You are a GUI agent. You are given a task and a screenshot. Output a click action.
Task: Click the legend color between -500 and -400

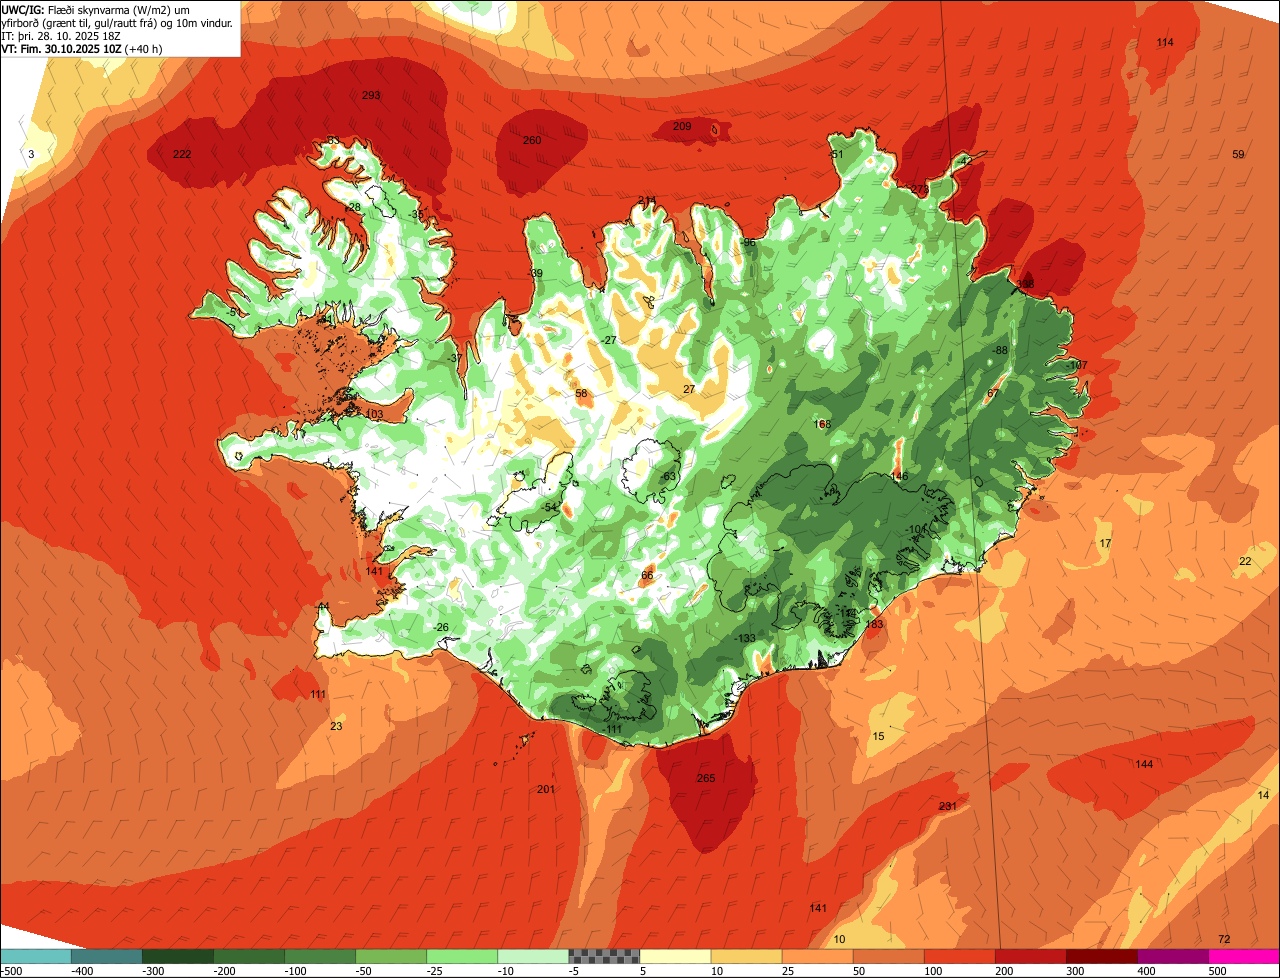click(35, 956)
